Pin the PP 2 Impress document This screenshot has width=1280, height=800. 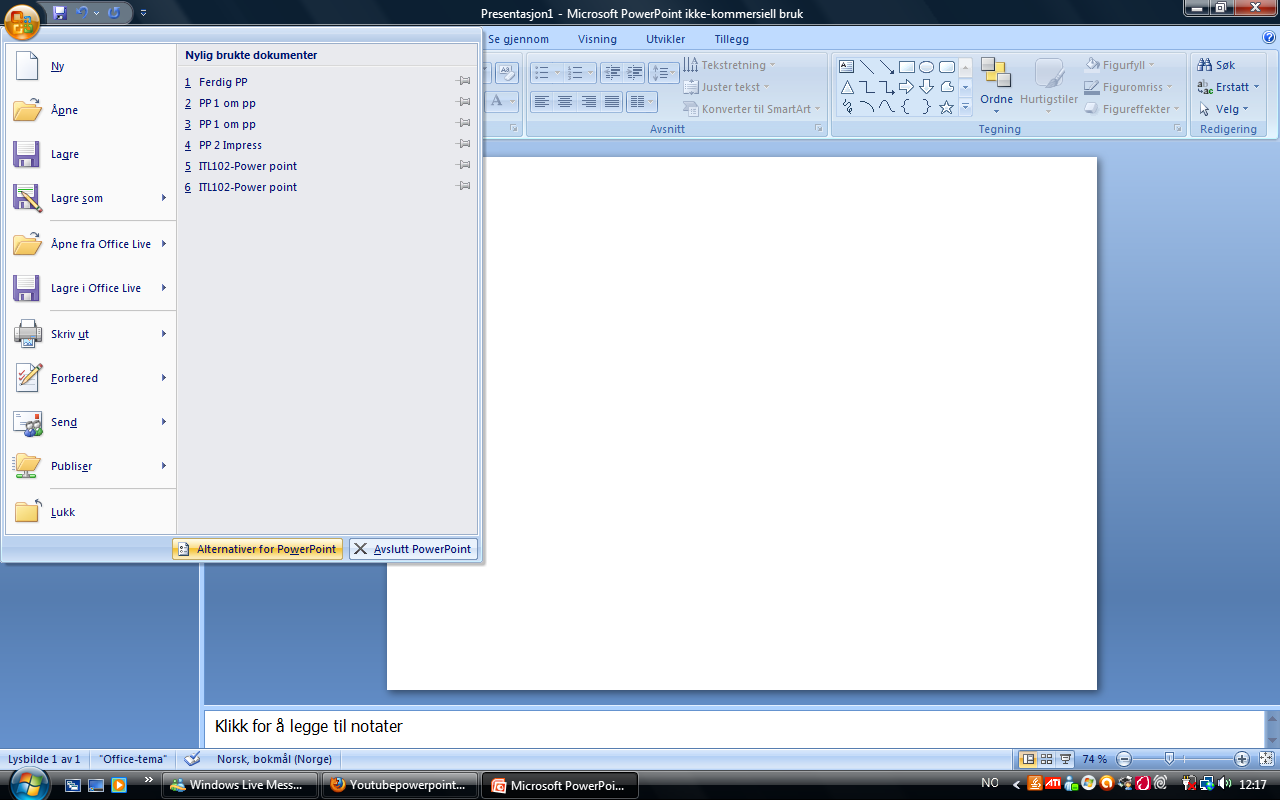(463, 144)
